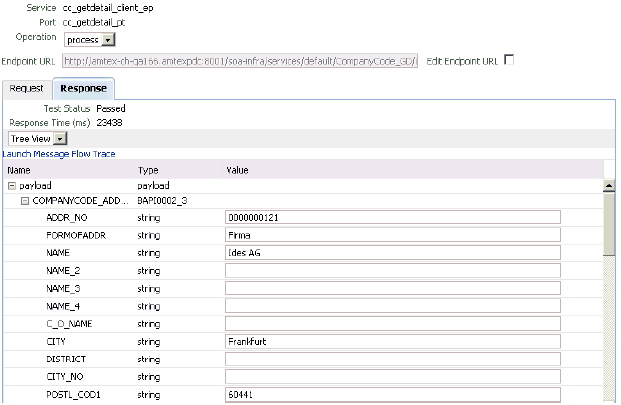This screenshot has width=621, height=405.
Task: Click the FORMOFADDR value field
Action: click(393, 235)
